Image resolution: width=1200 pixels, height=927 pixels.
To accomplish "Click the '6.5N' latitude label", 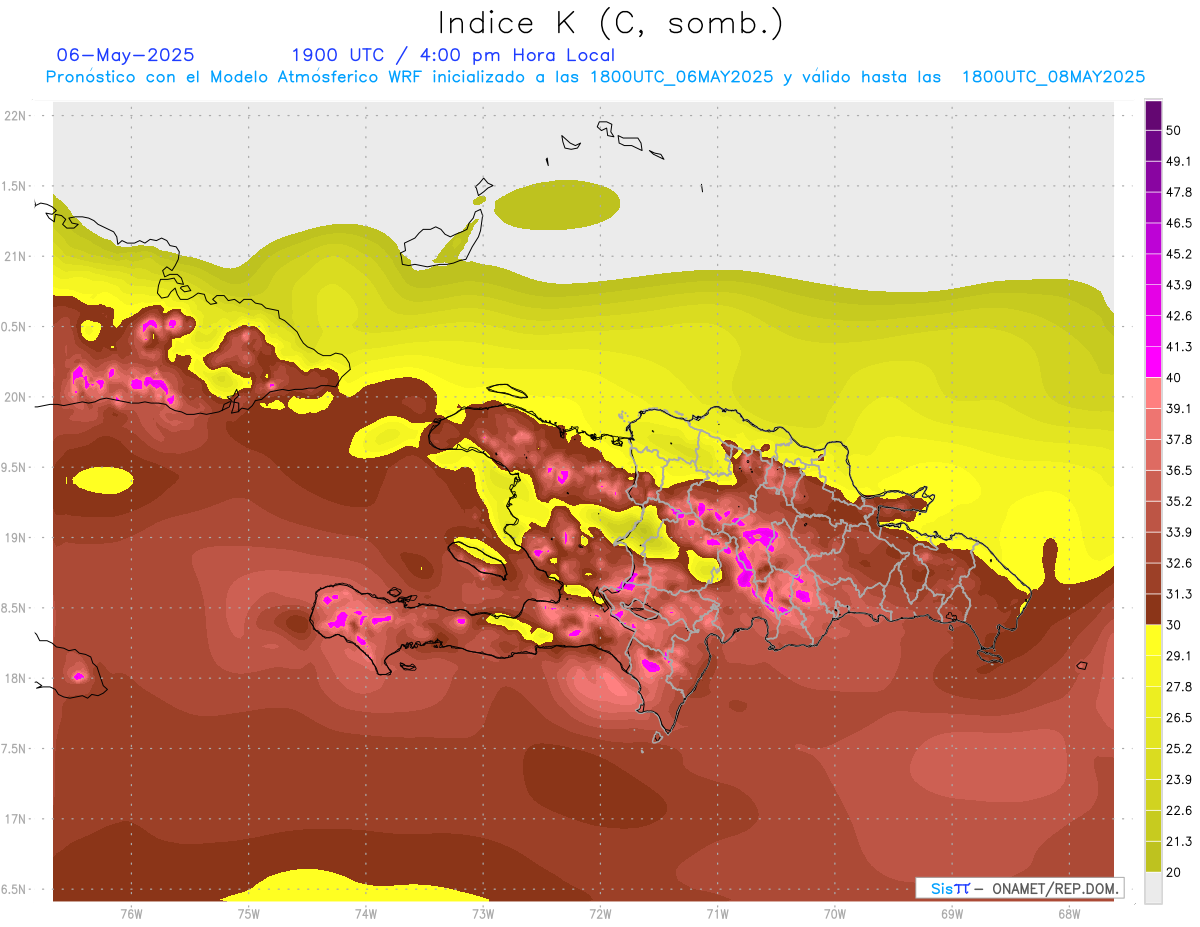I will click(15, 890).
